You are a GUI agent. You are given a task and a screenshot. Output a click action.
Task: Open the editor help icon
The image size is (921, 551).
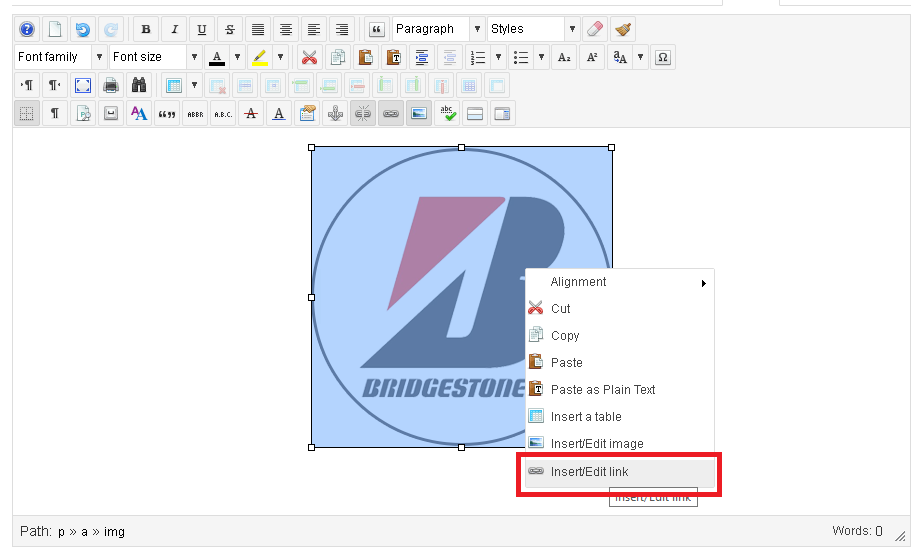[27, 29]
